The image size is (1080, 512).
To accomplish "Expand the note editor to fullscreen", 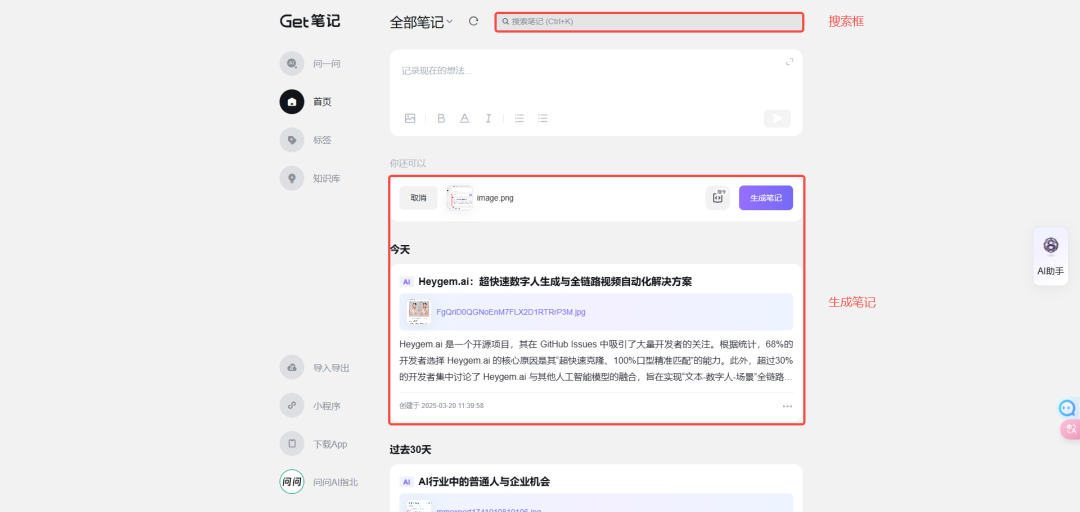I will 789,62.
